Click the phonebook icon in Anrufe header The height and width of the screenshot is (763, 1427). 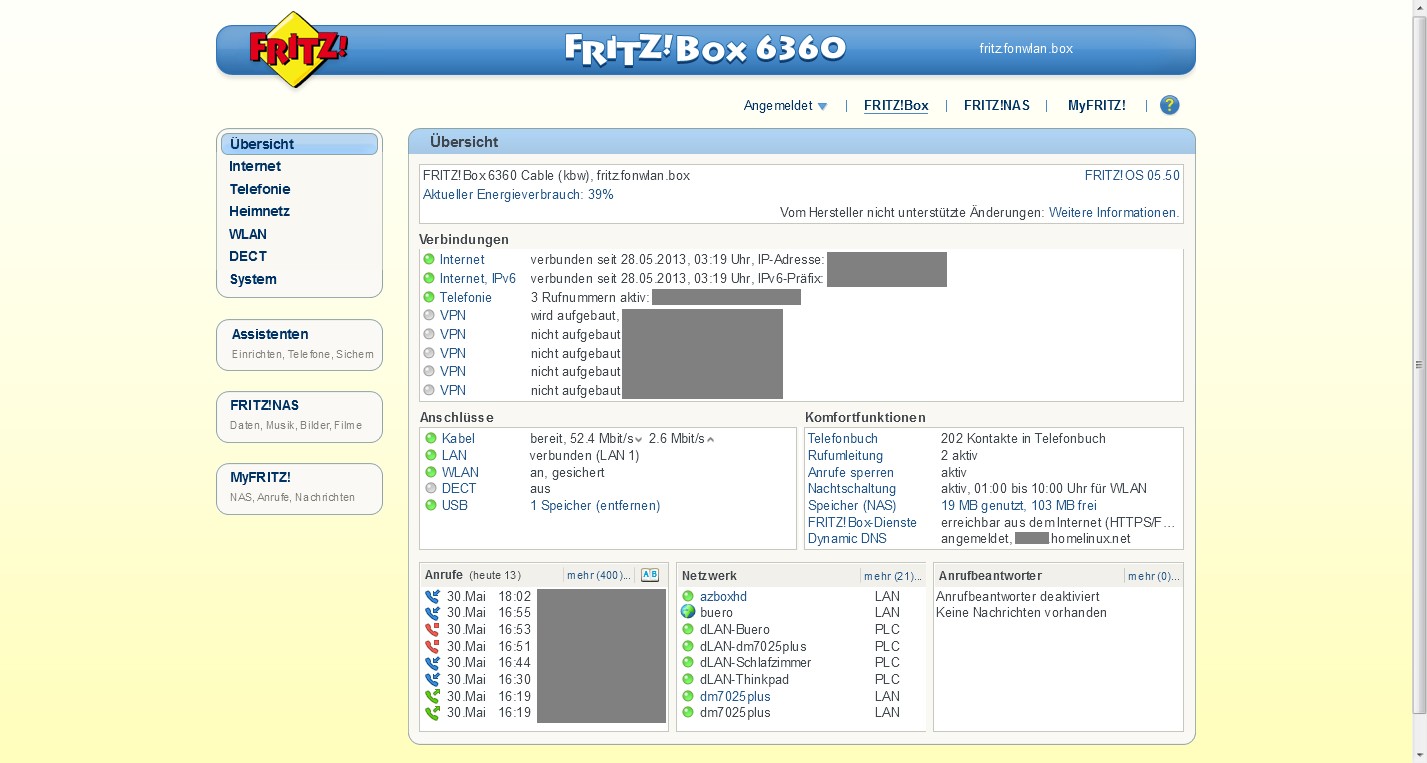650,575
